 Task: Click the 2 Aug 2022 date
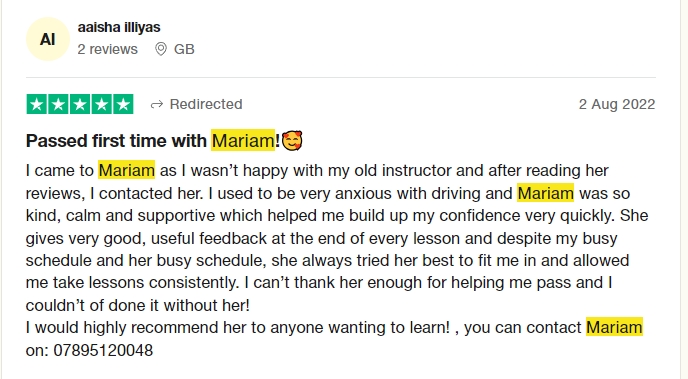tap(617, 104)
